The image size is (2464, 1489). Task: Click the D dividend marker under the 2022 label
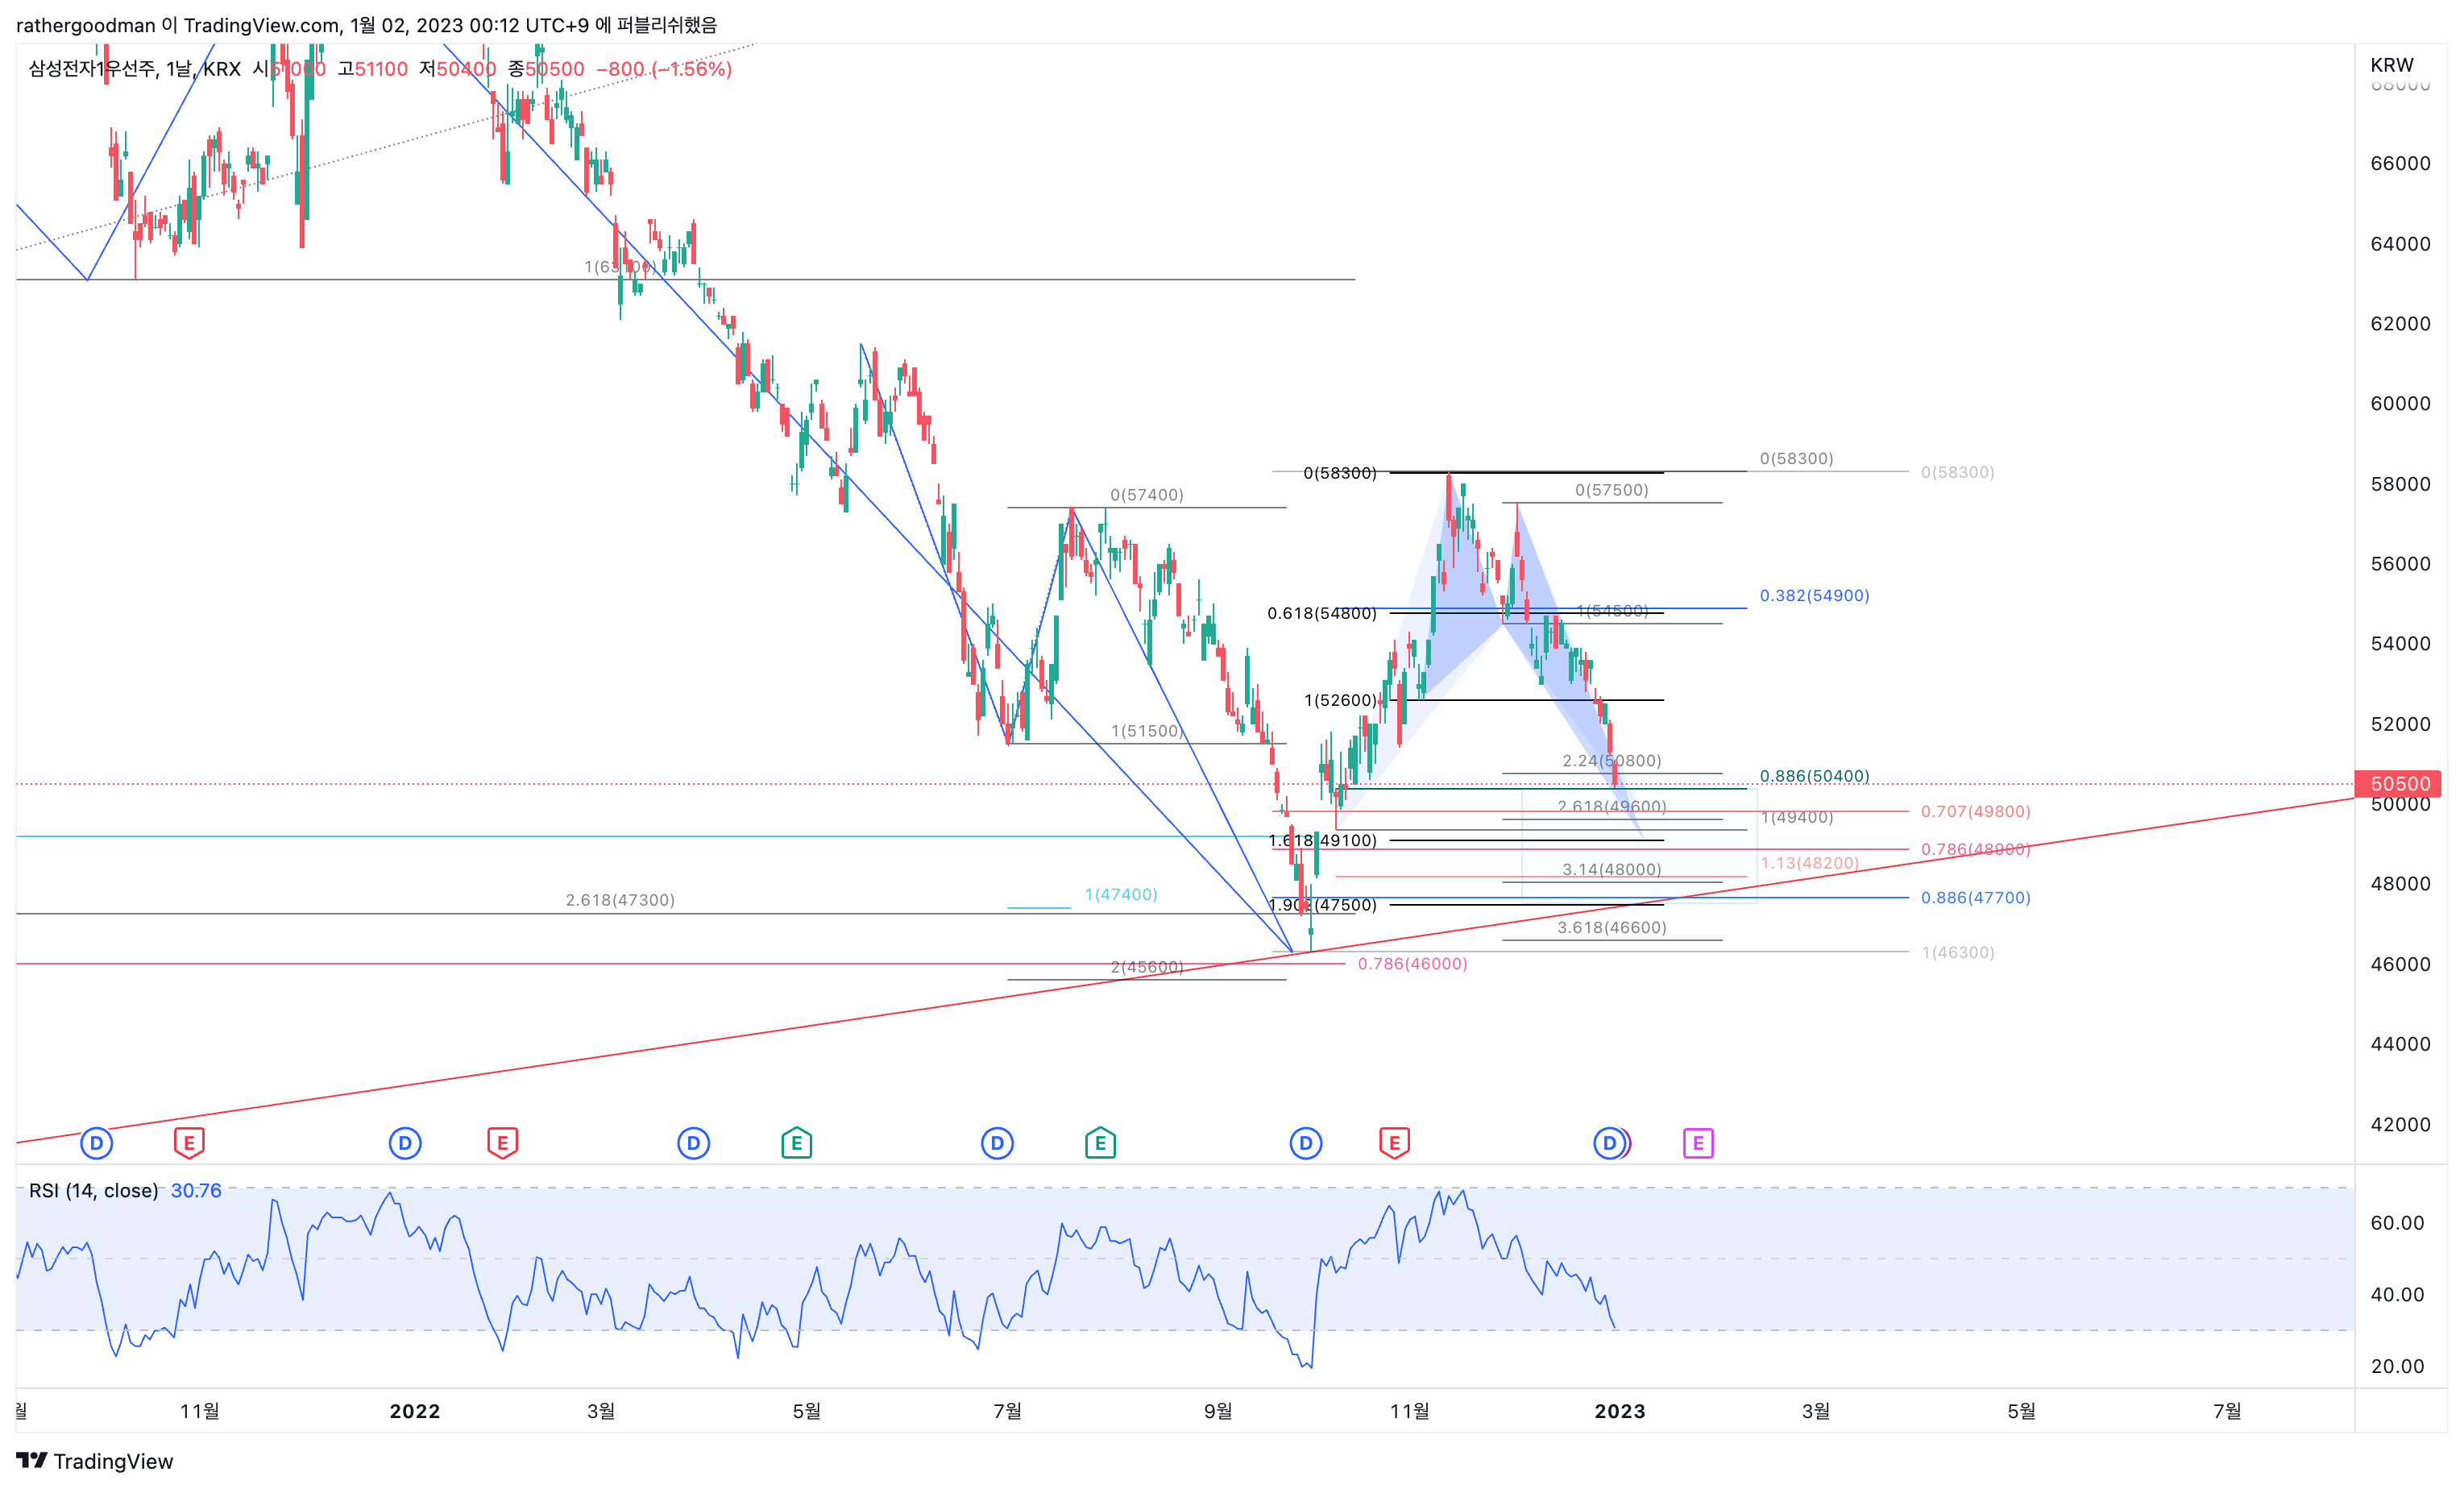[405, 1143]
